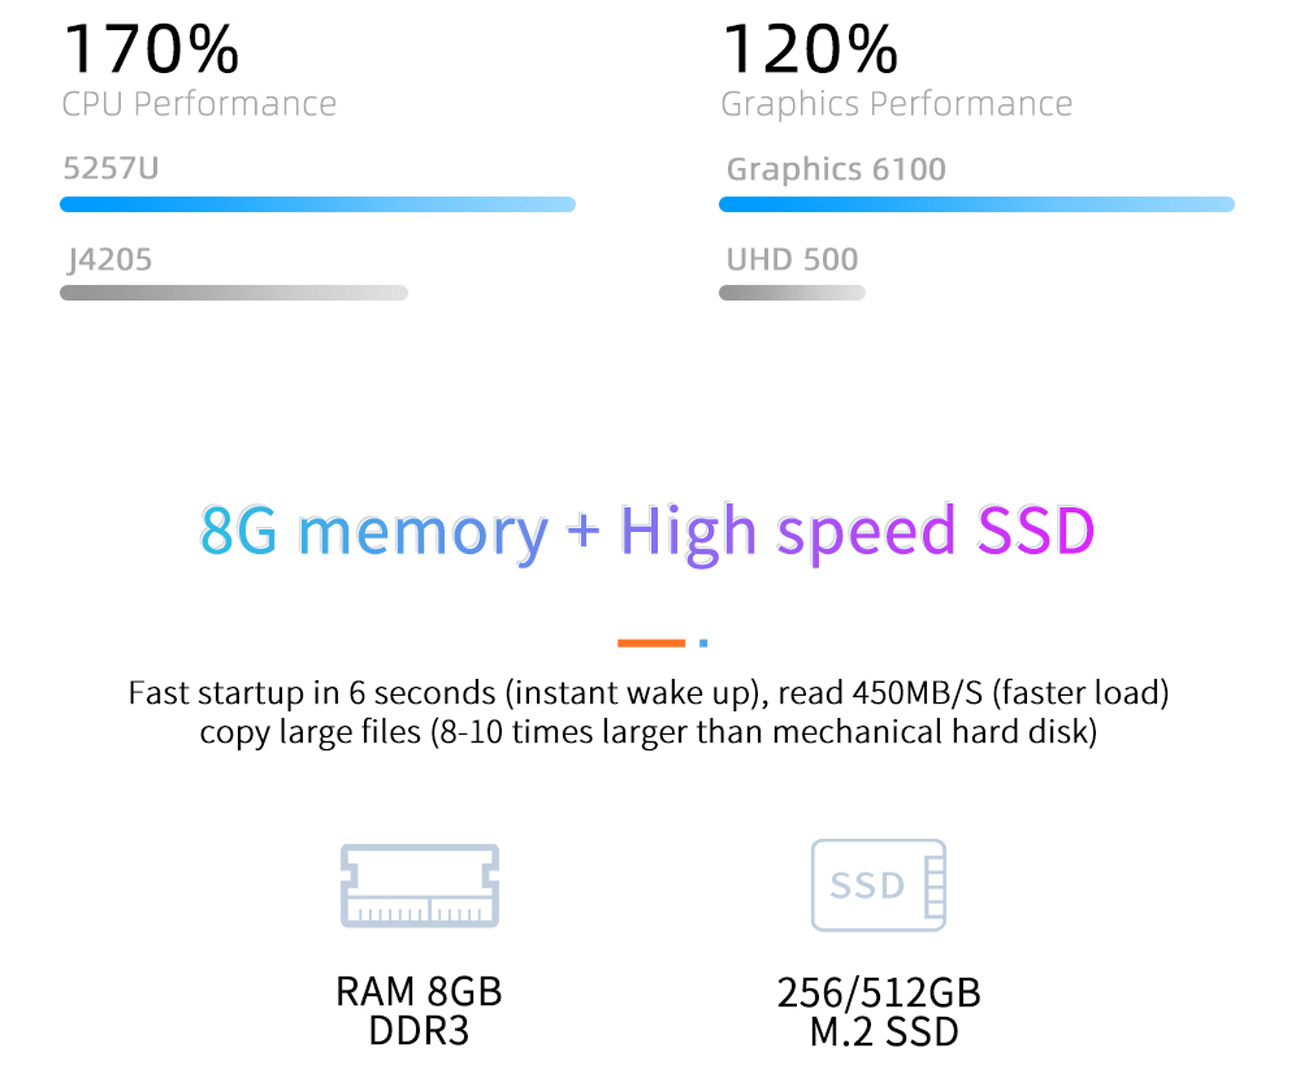Click the small blue divider dot
Viewport: 1300px width, 1087px height.
point(704,643)
